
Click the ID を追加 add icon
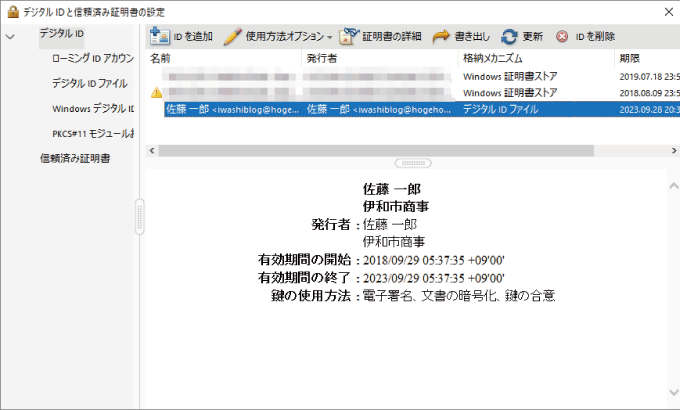point(159,36)
